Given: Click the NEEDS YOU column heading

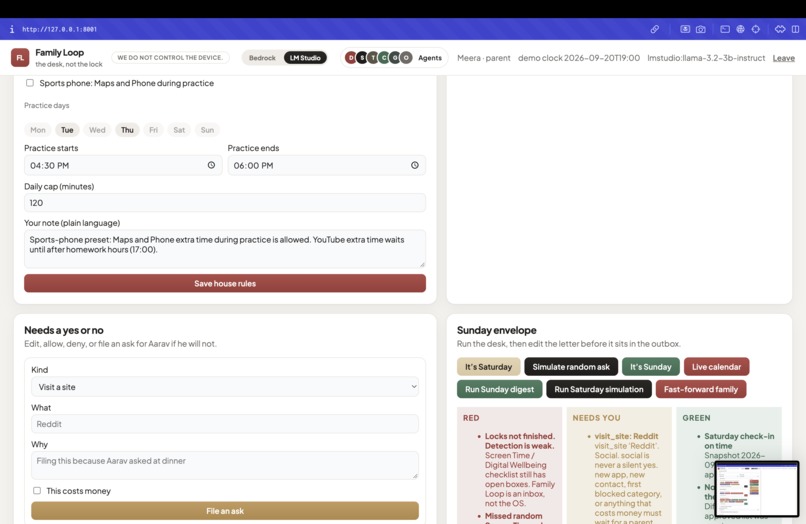Looking at the screenshot, I should [596, 418].
